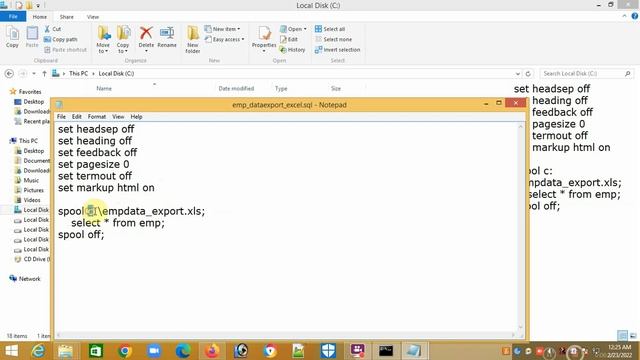Viewport: 640px width, 360px height.
Task: Switch to the Share ribbon tab
Action: (x=67, y=17)
